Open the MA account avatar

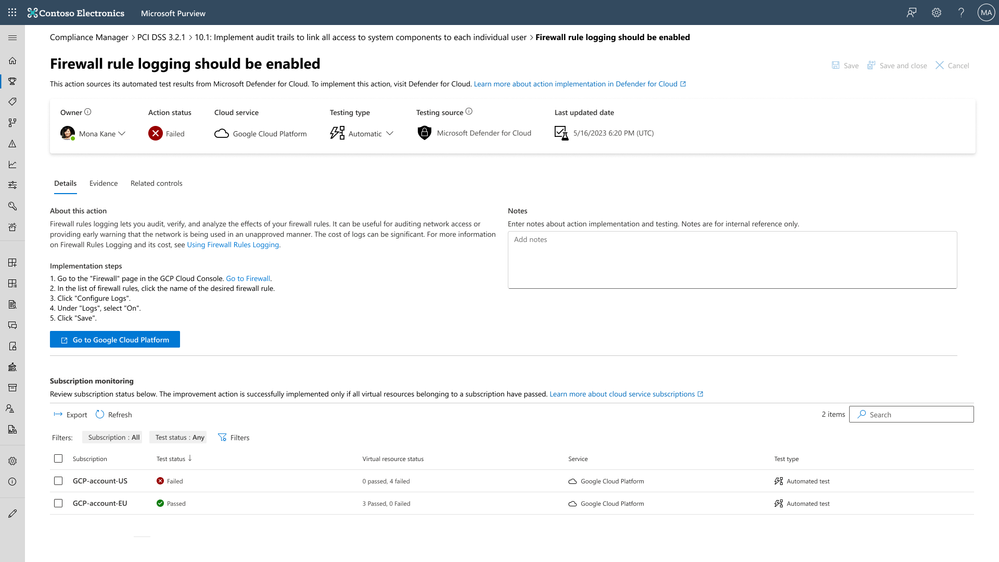[x=986, y=13]
